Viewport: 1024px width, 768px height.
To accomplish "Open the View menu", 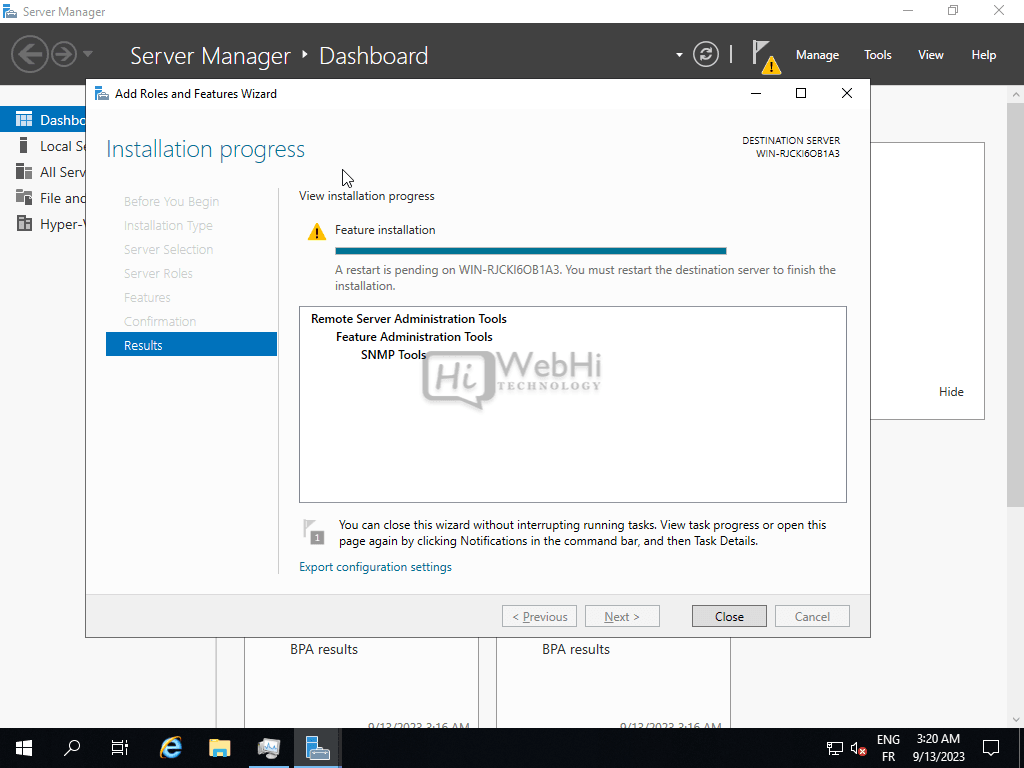I will 930,55.
